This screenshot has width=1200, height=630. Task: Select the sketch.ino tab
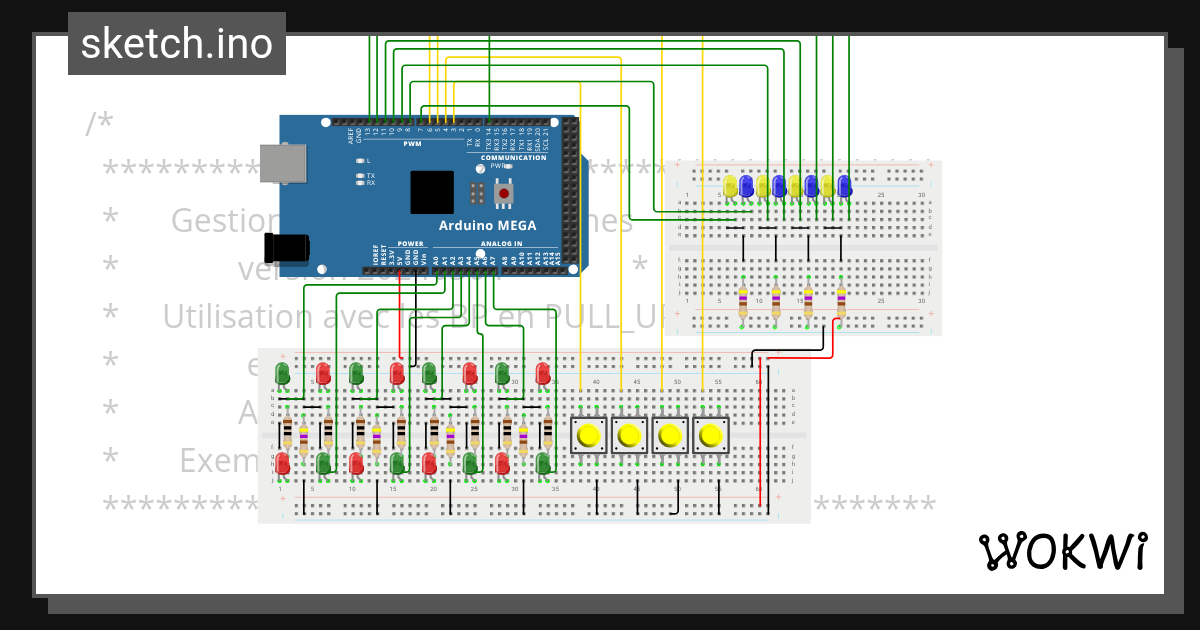(x=176, y=43)
